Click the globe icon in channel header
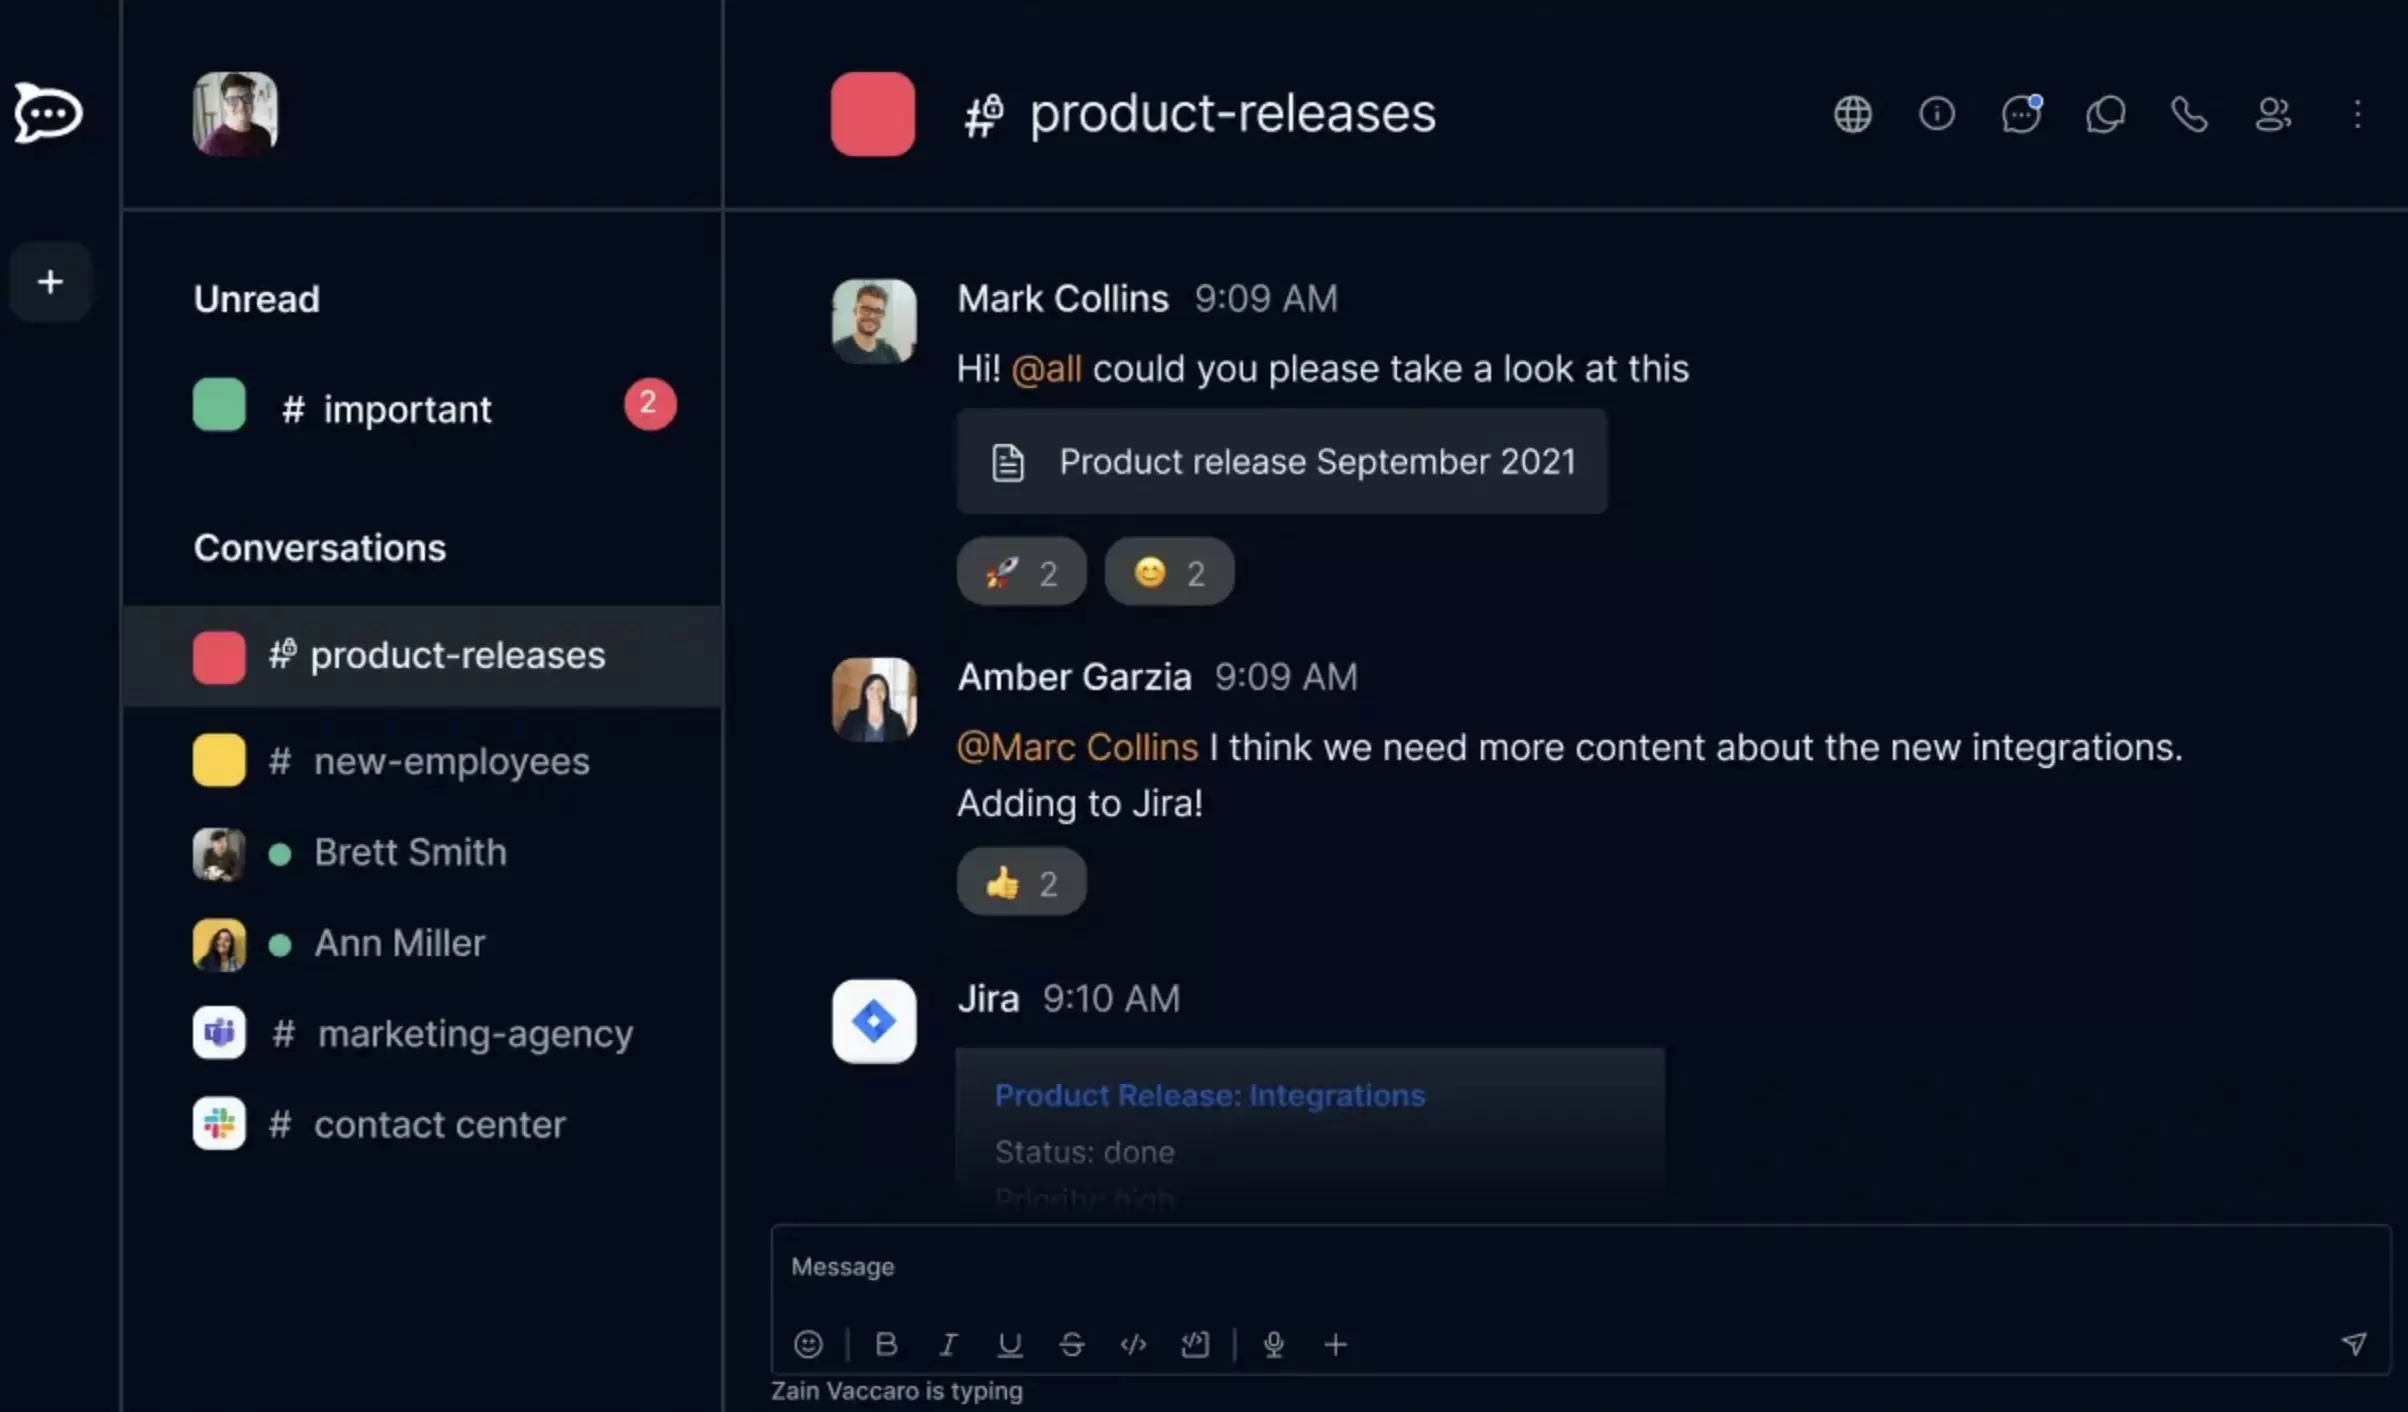Viewport: 2408px width, 1412px height. (1852, 114)
